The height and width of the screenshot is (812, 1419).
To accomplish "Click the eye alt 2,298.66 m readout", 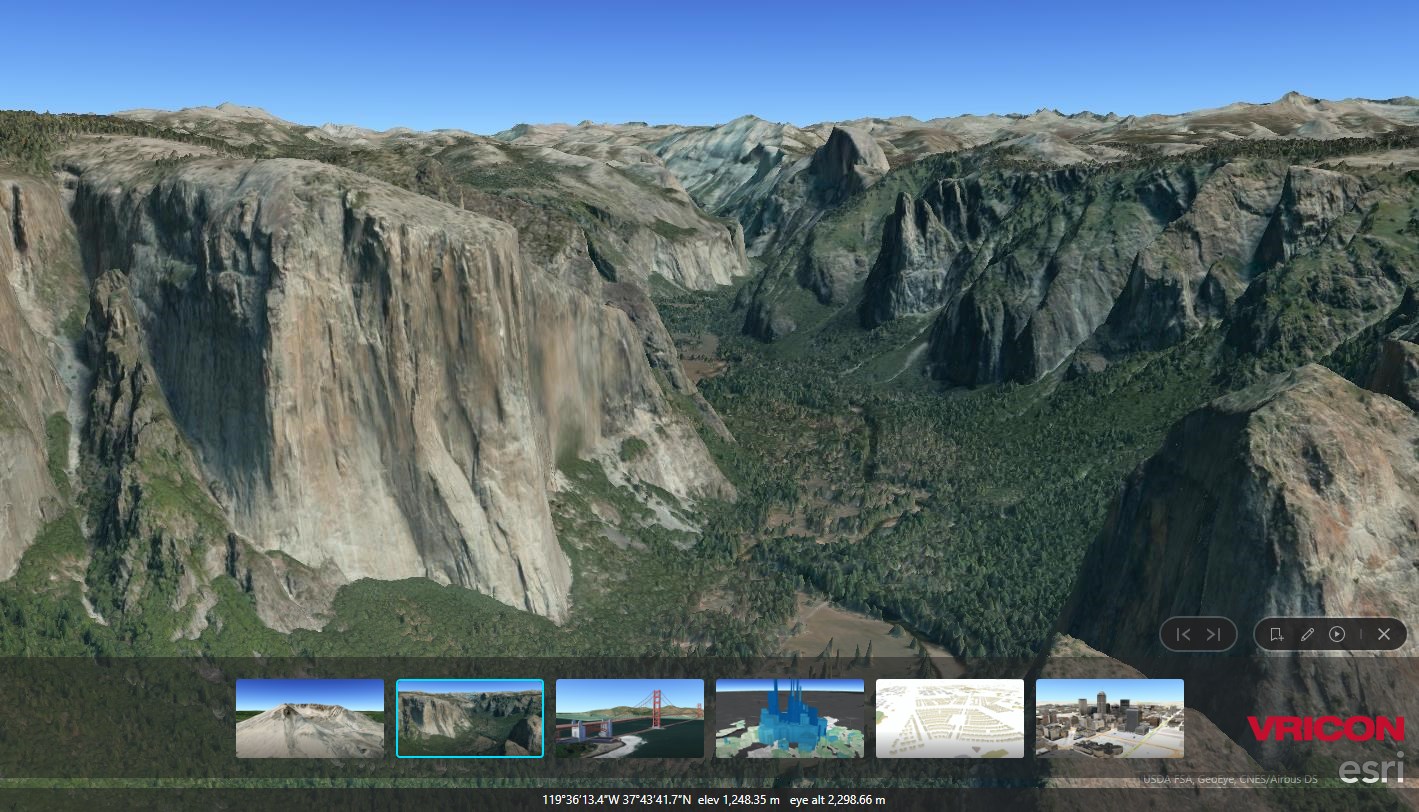I will point(838,800).
